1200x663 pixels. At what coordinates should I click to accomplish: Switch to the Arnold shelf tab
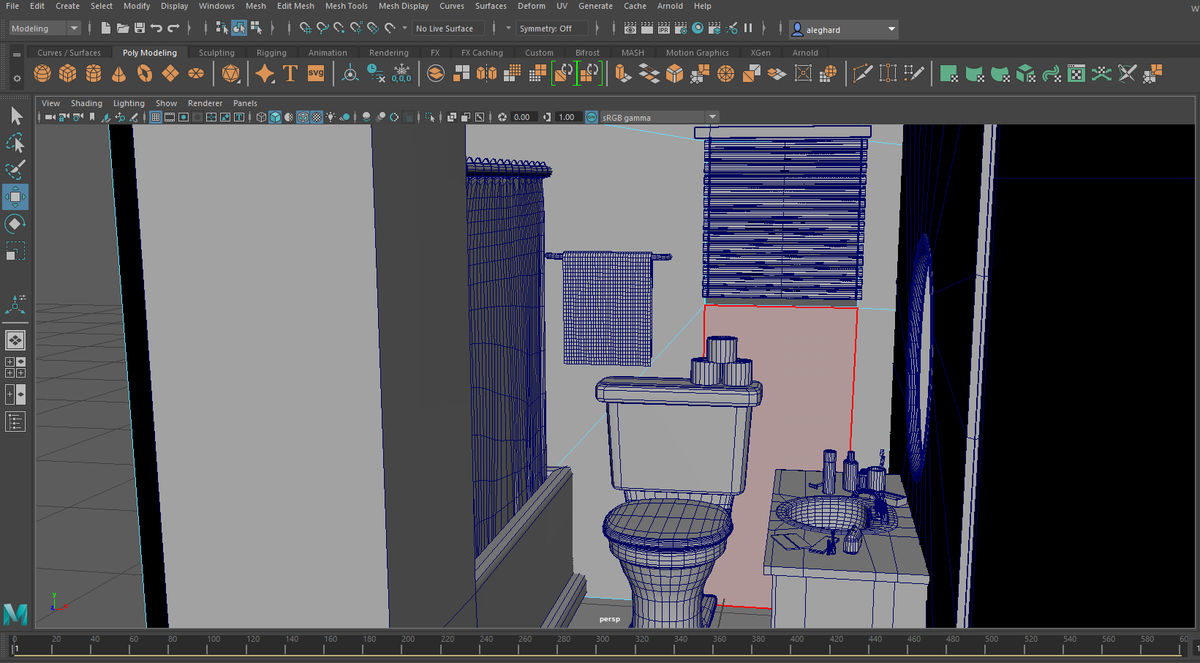(805, 52)
